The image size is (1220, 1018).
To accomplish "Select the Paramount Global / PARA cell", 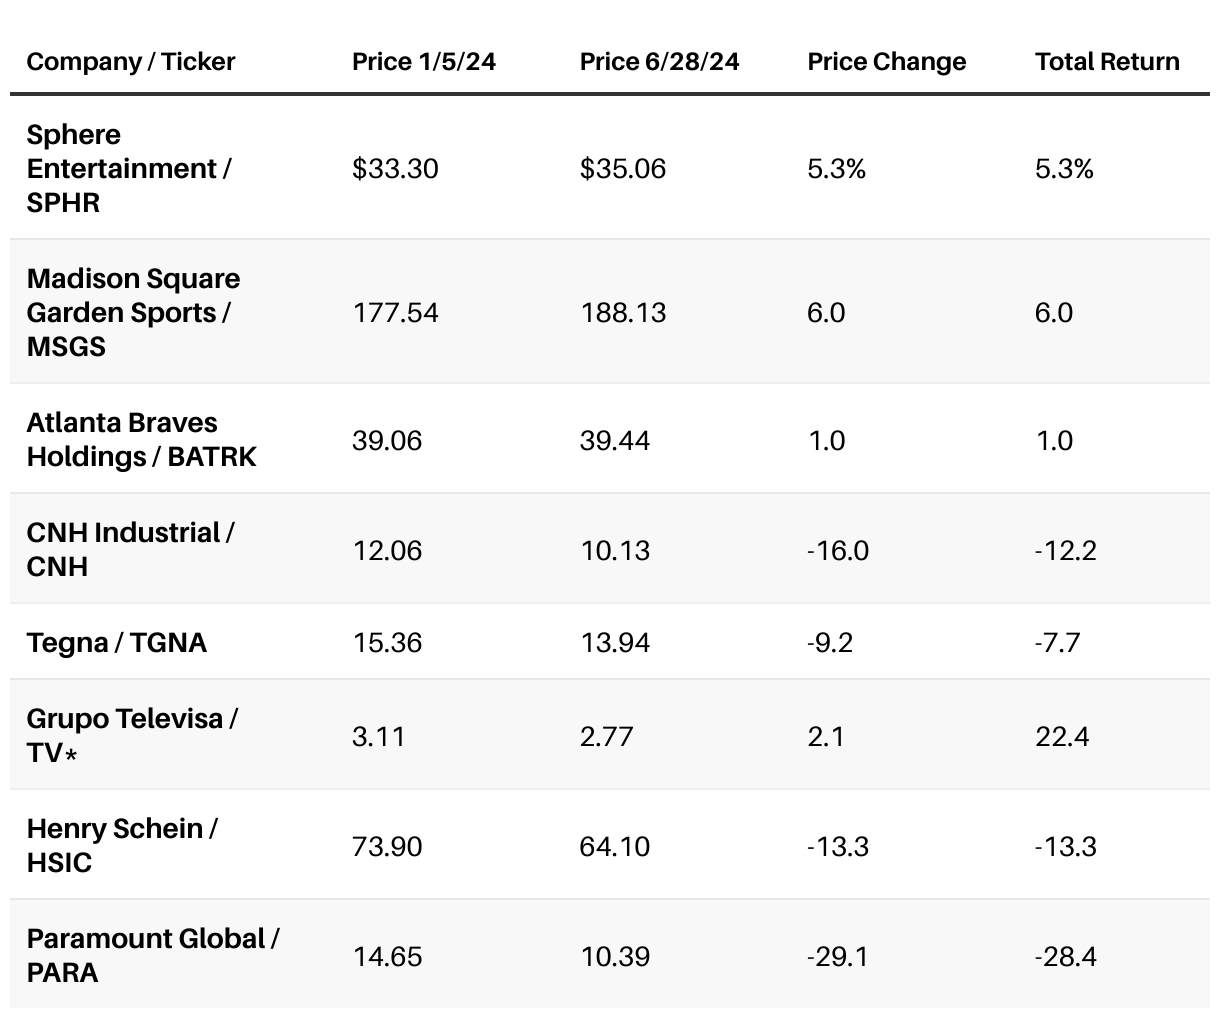I will (152, 955).
